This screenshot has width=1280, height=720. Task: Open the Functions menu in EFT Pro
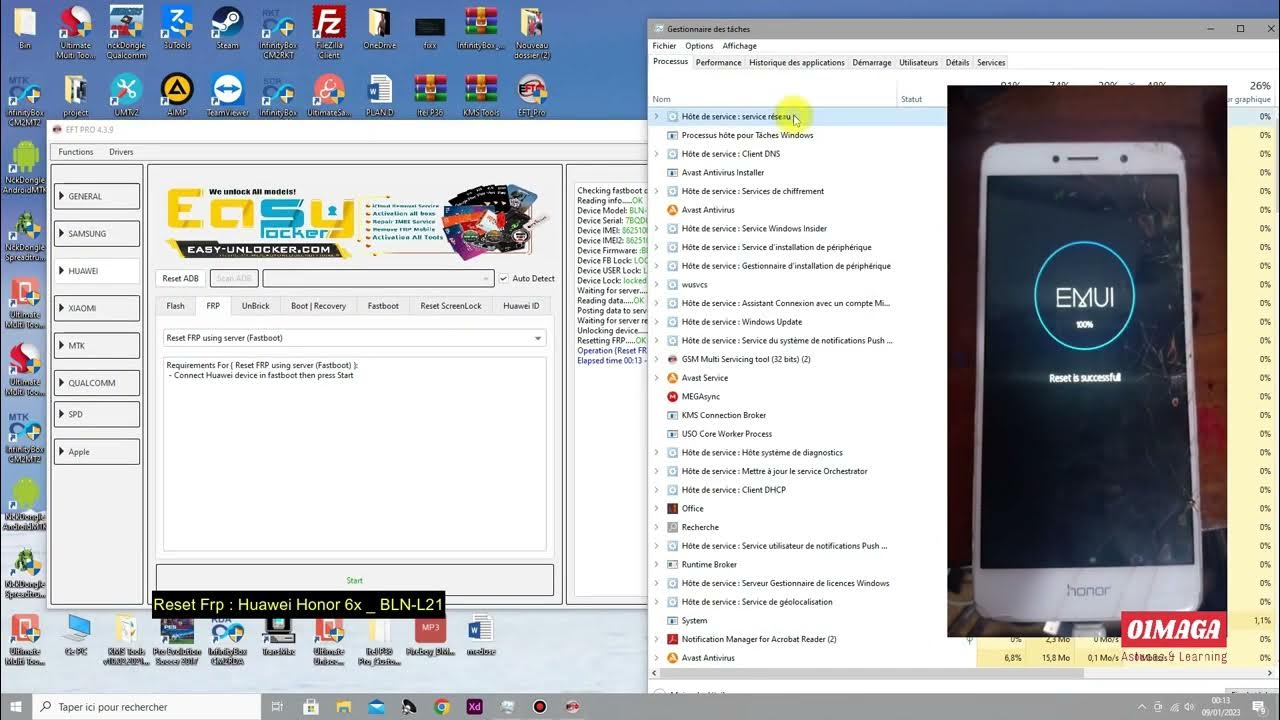click(76, 152)
